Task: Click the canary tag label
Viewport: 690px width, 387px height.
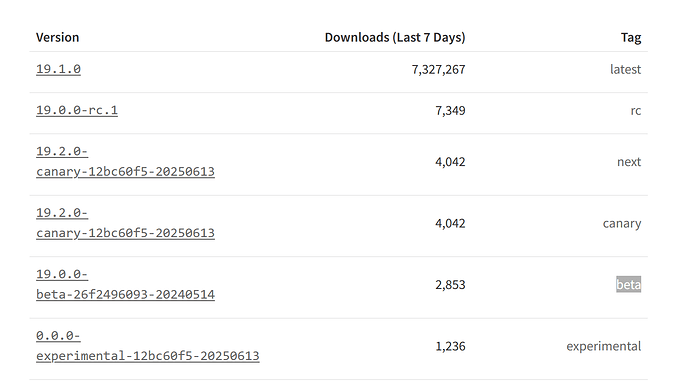Action: click(x=622, y=224)
